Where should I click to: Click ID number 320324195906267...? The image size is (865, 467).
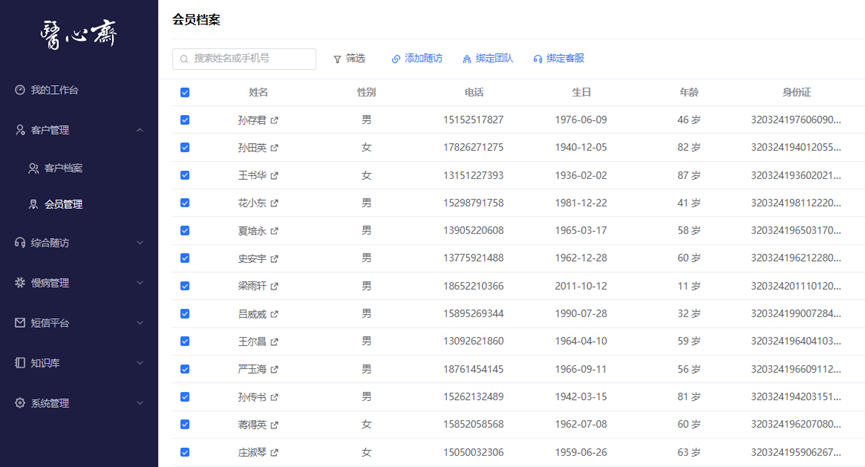(x=796, y=452)
